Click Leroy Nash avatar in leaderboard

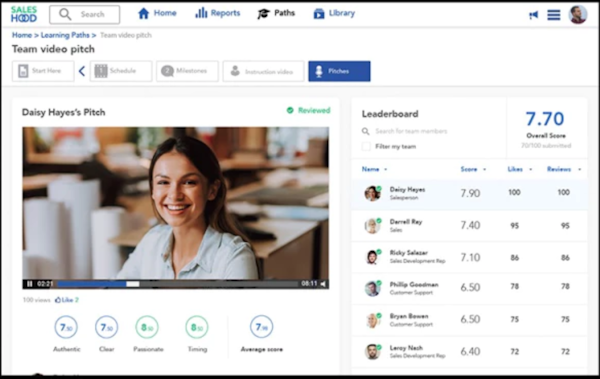pyautogui.click(x=372, y=351)
